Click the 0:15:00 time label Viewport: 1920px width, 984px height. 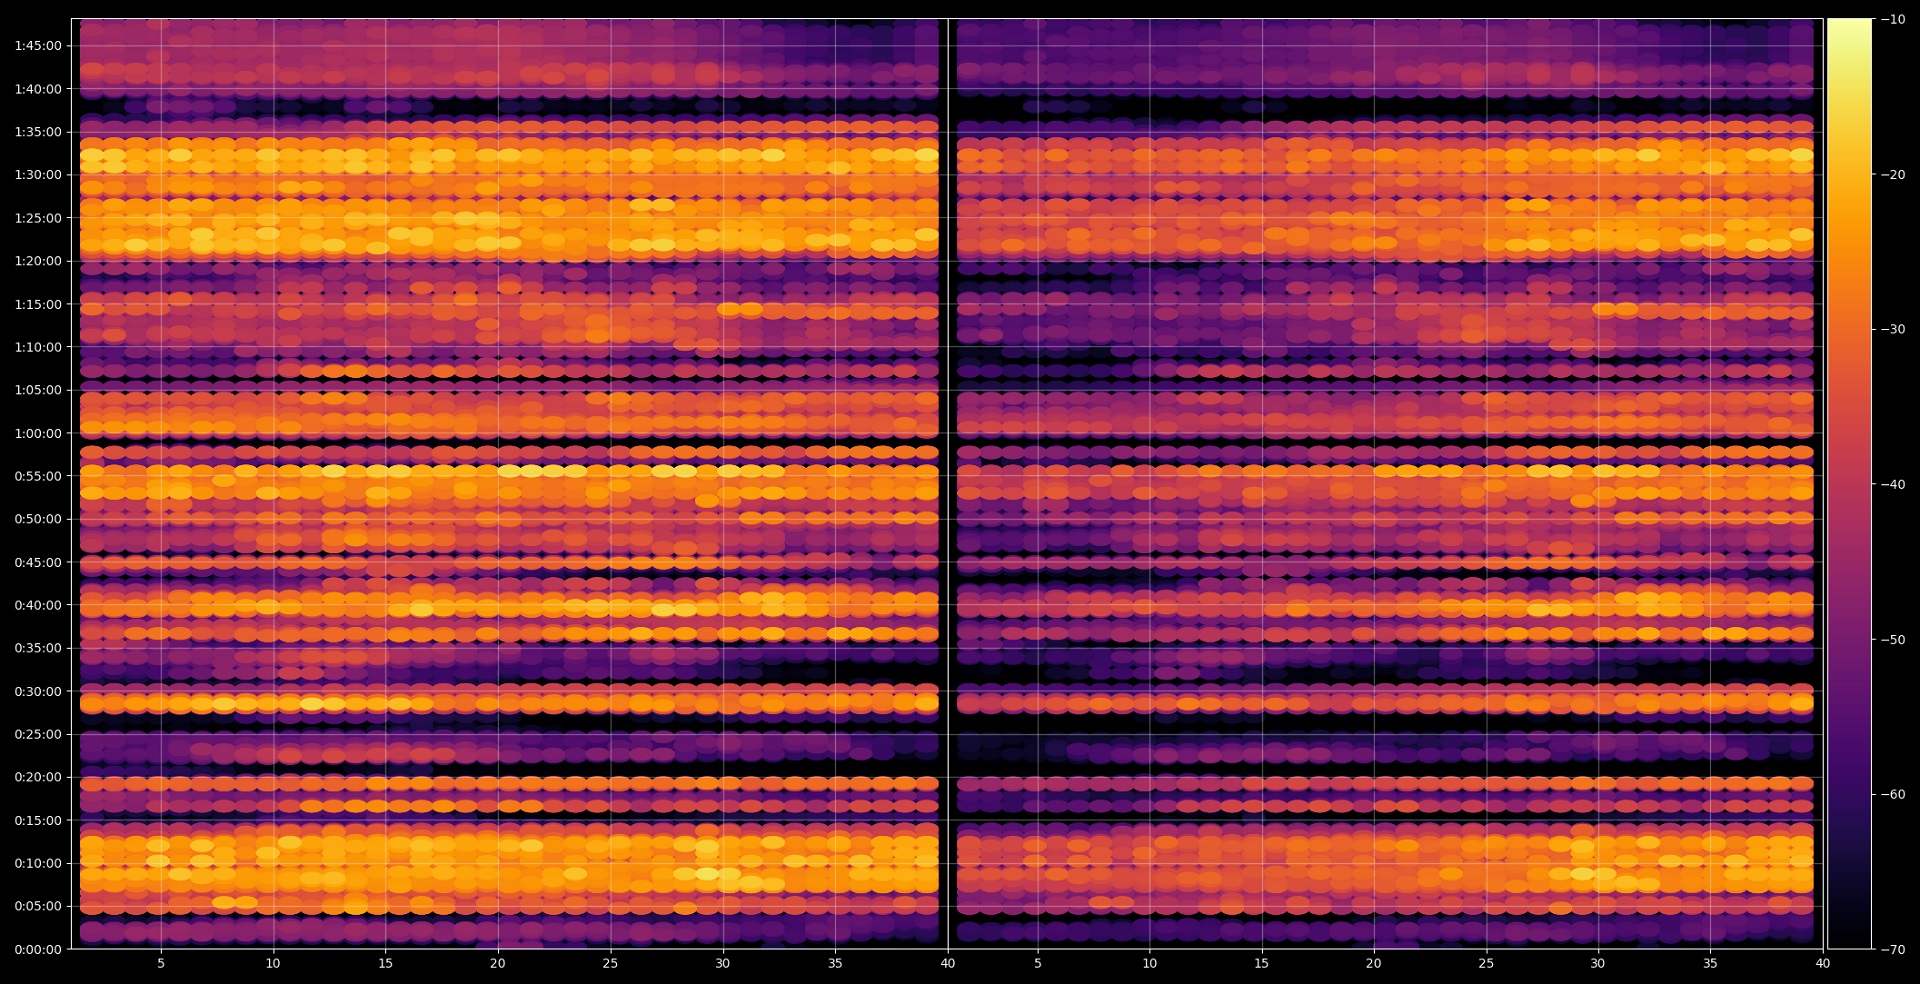tap(38, 821)
